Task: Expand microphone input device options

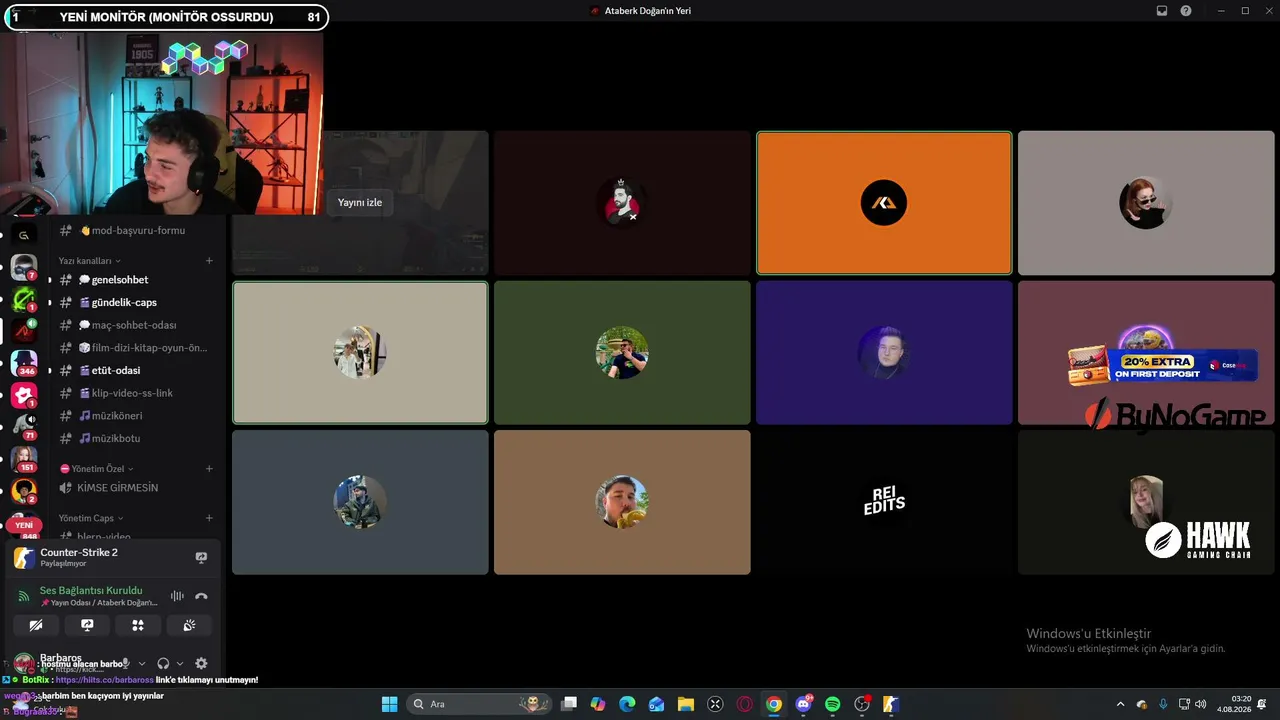Action: tap(142, 663)
